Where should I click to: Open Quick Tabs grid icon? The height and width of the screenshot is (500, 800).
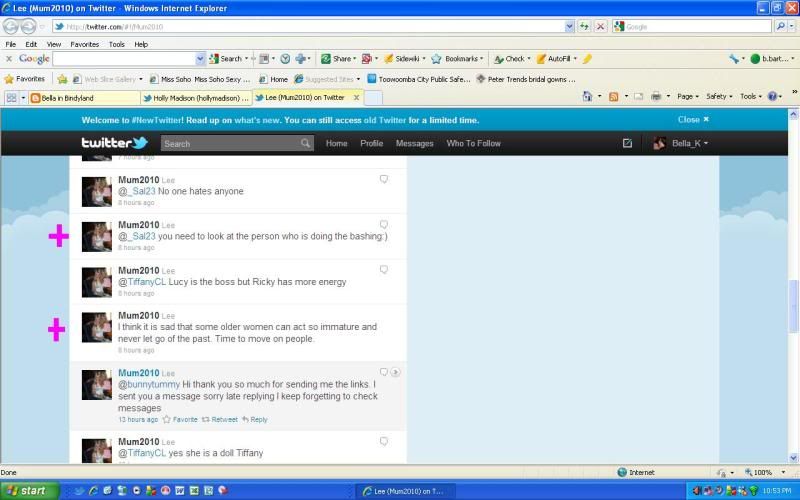(11, 97)
